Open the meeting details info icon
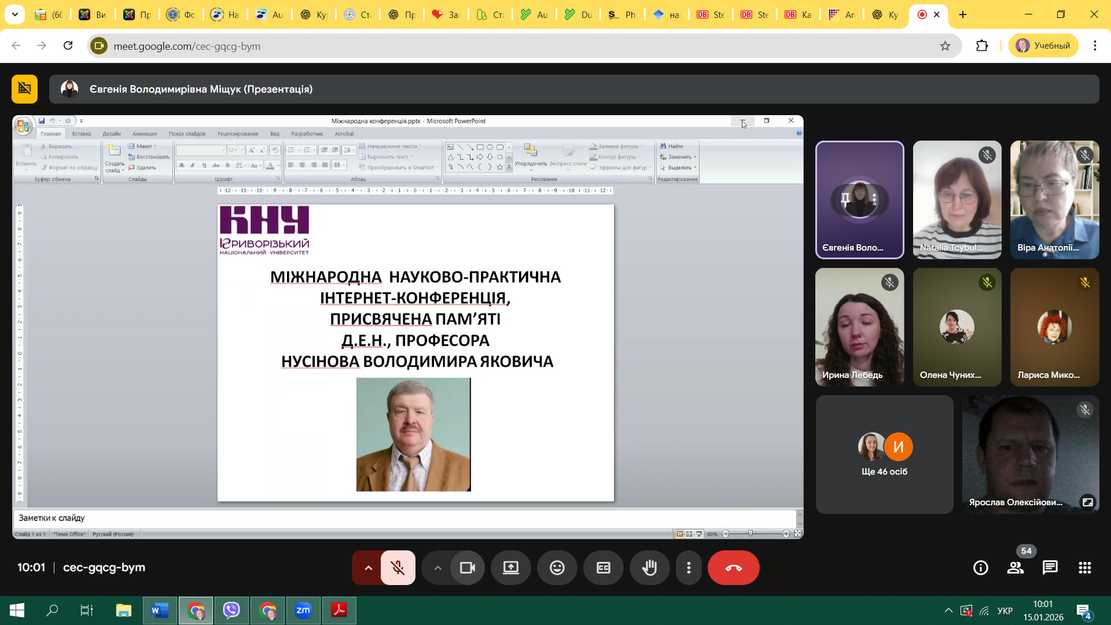 (x=981, y=568)
